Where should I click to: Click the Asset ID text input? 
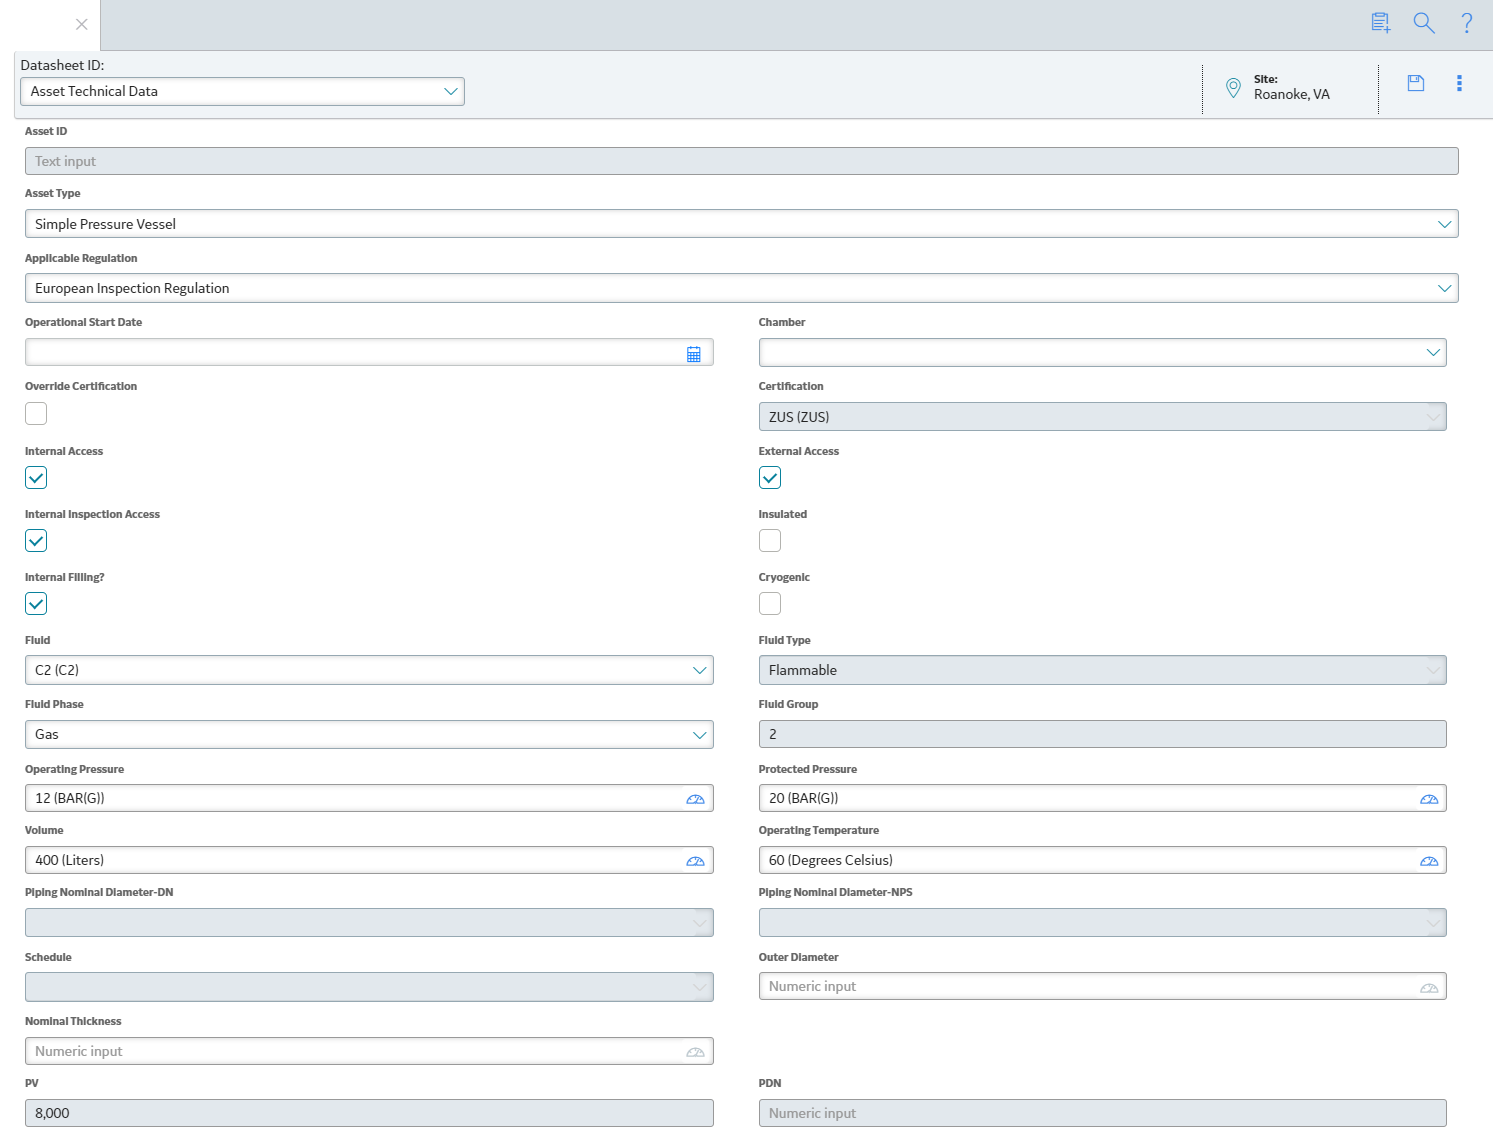[741, 161]
